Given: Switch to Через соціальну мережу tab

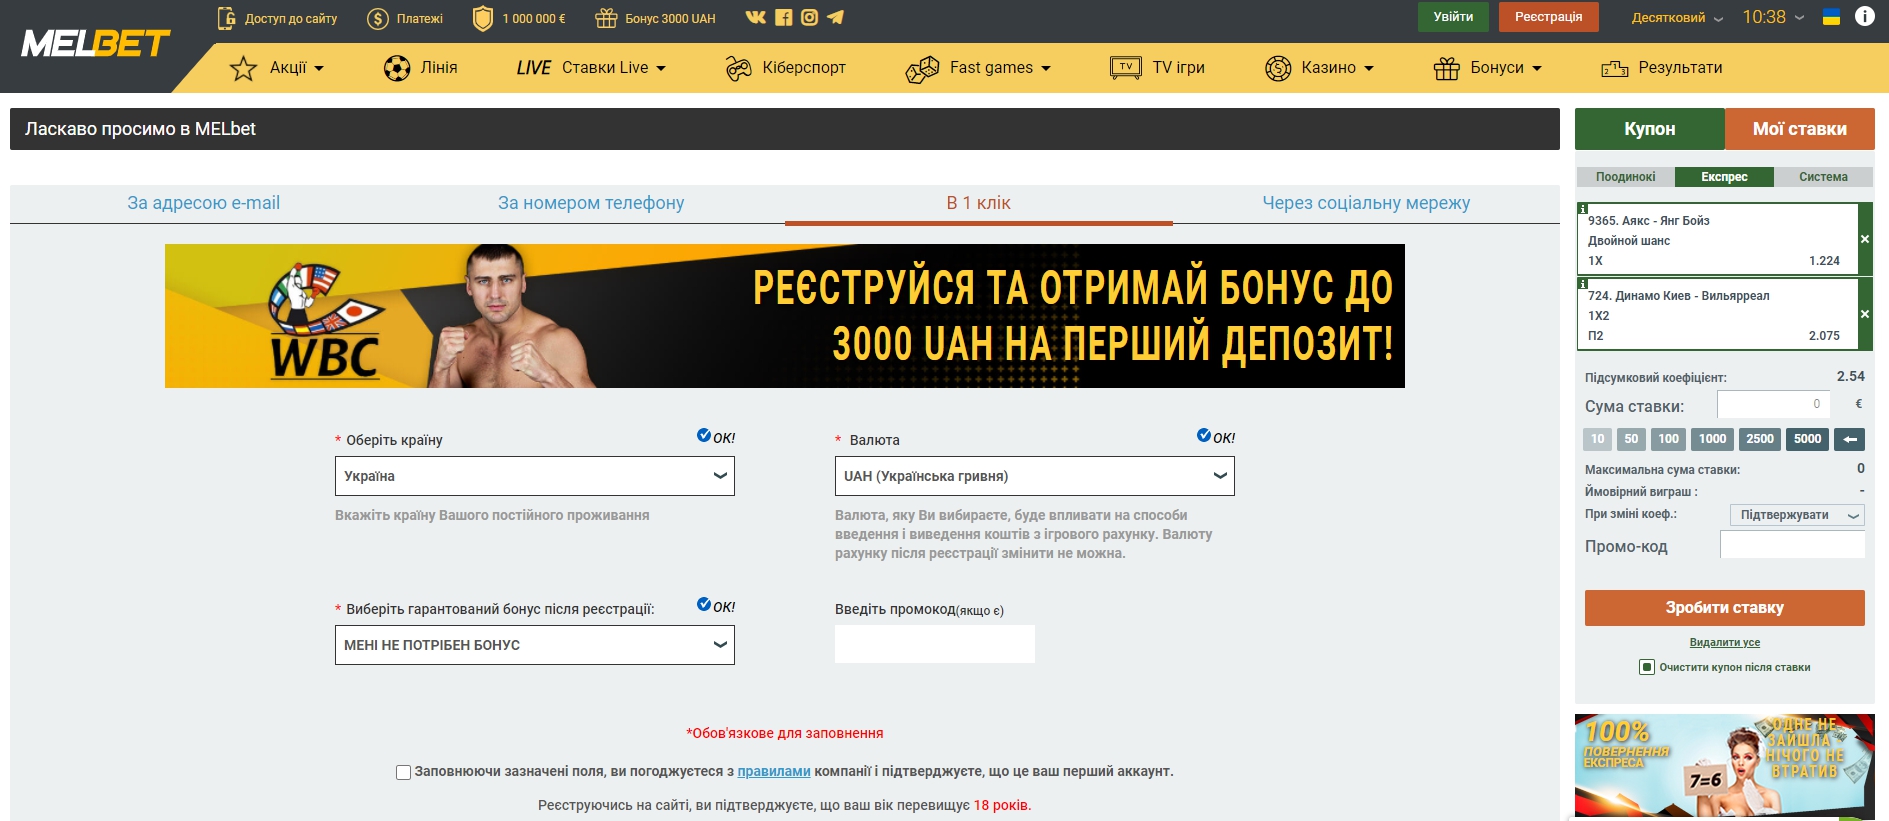Looking at the screenshot, I should pyautogui.click(x=1366, y=203).
